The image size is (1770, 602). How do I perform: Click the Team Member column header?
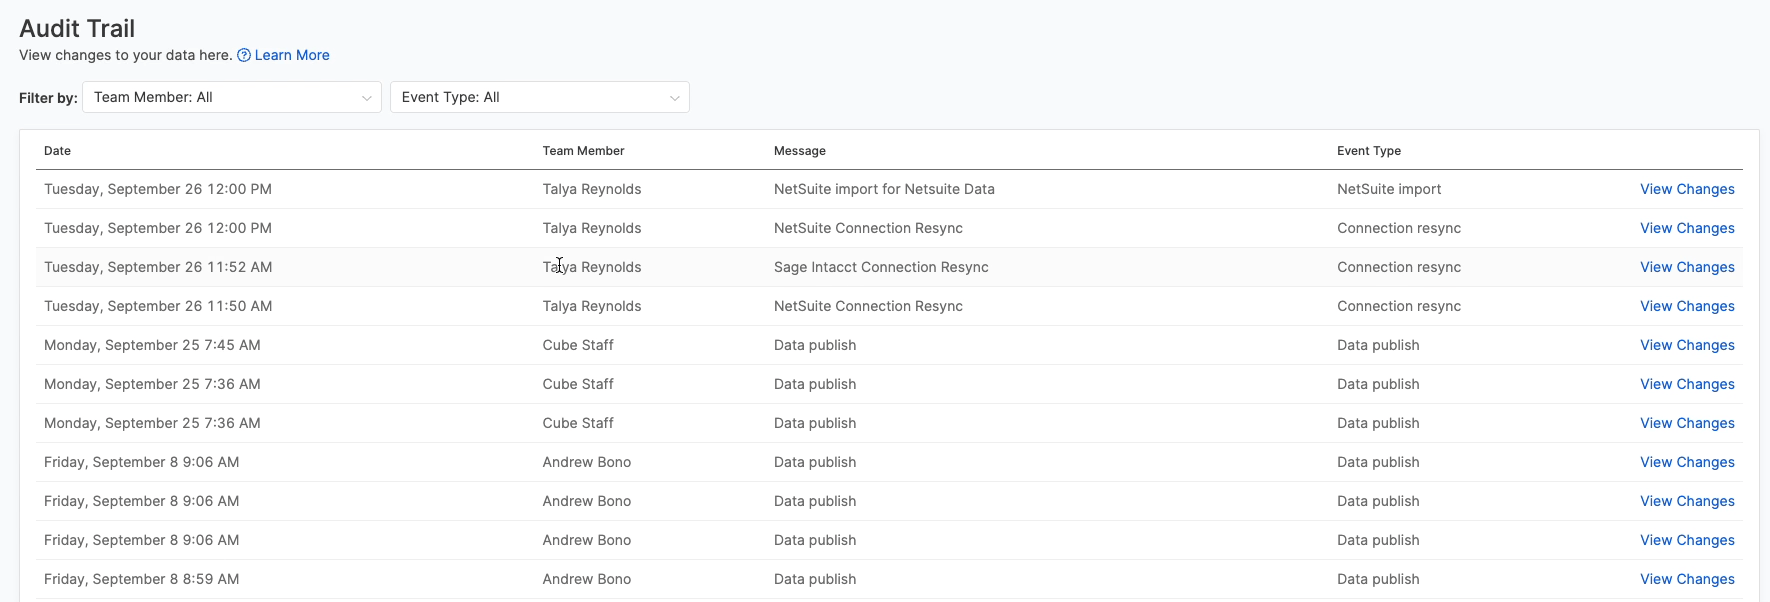coord(583,151)
